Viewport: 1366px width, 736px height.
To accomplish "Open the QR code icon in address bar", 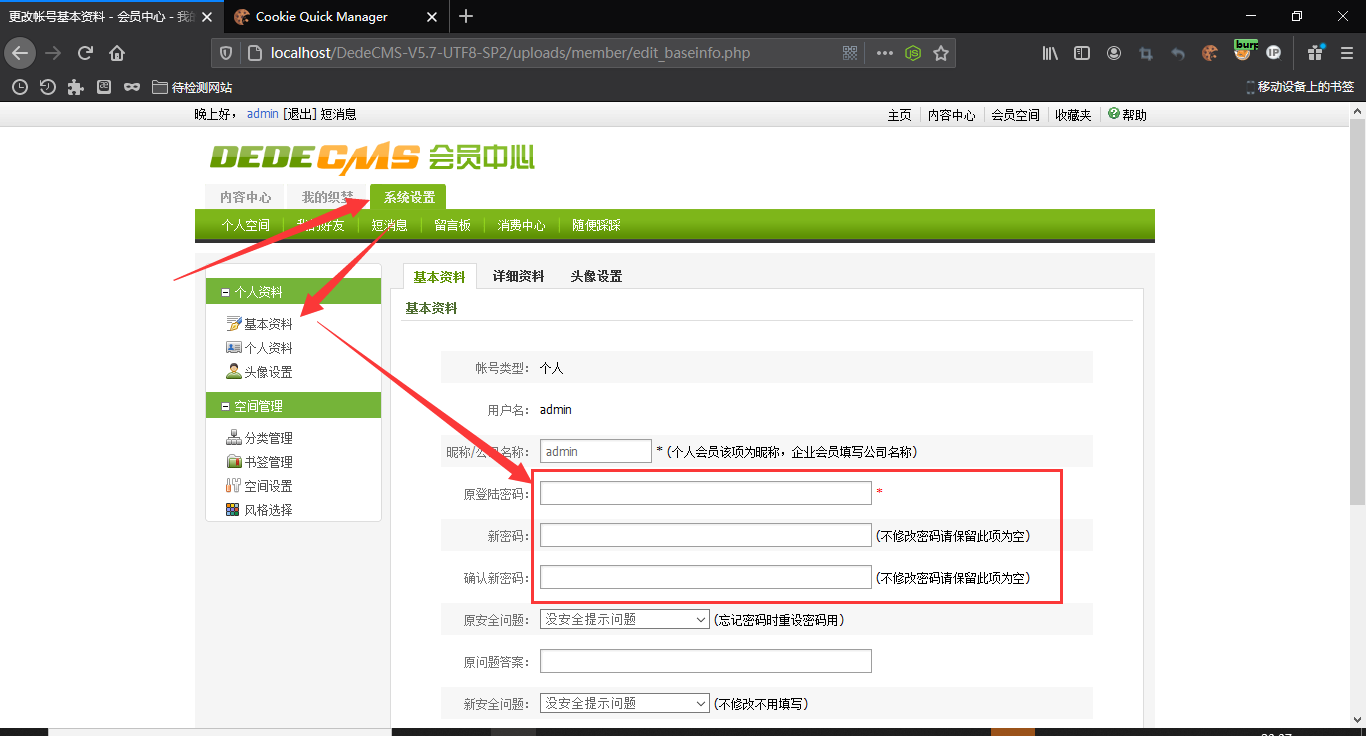I will [850, 53].
